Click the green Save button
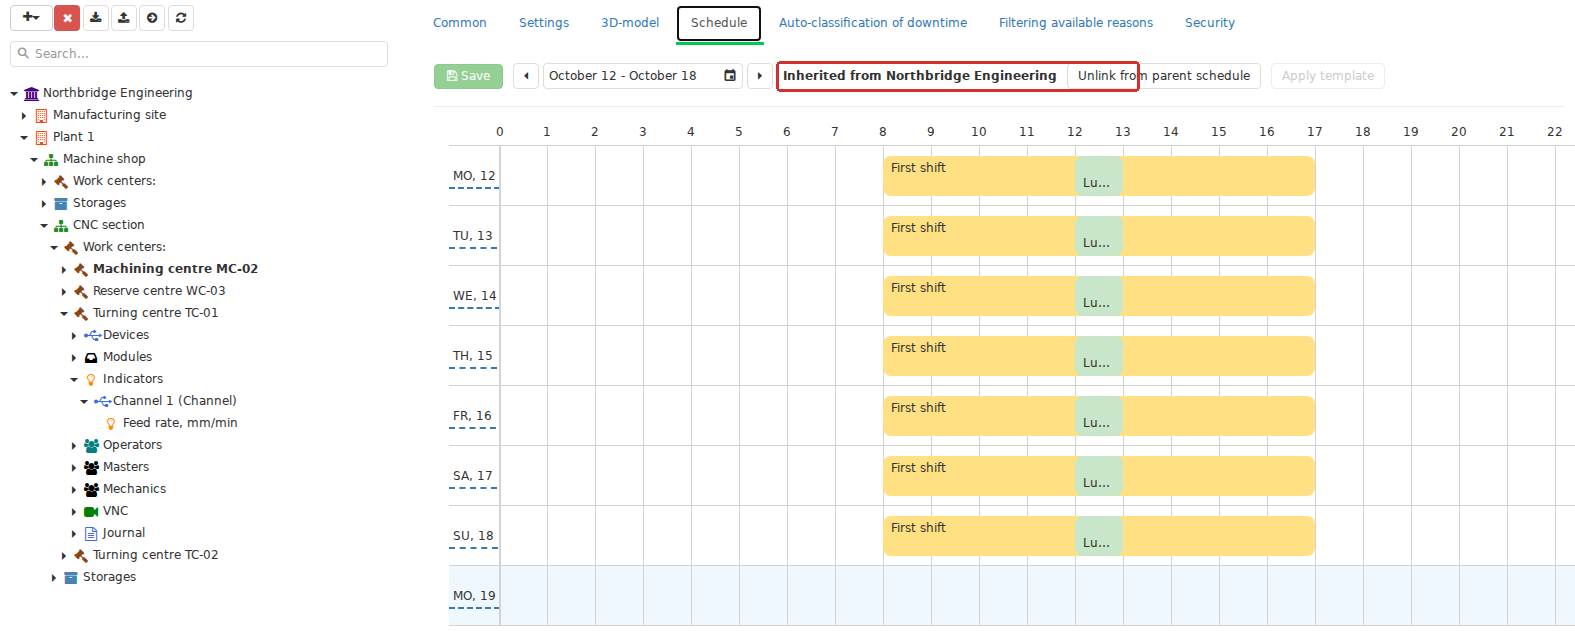Viewport: 1575px width, 636px height. [x=468, y=76]
